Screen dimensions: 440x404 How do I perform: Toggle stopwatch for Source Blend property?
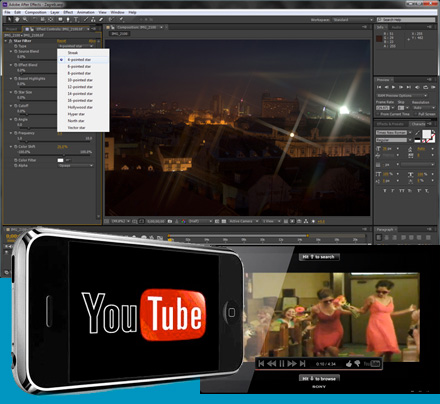click(x=15, y=52)
